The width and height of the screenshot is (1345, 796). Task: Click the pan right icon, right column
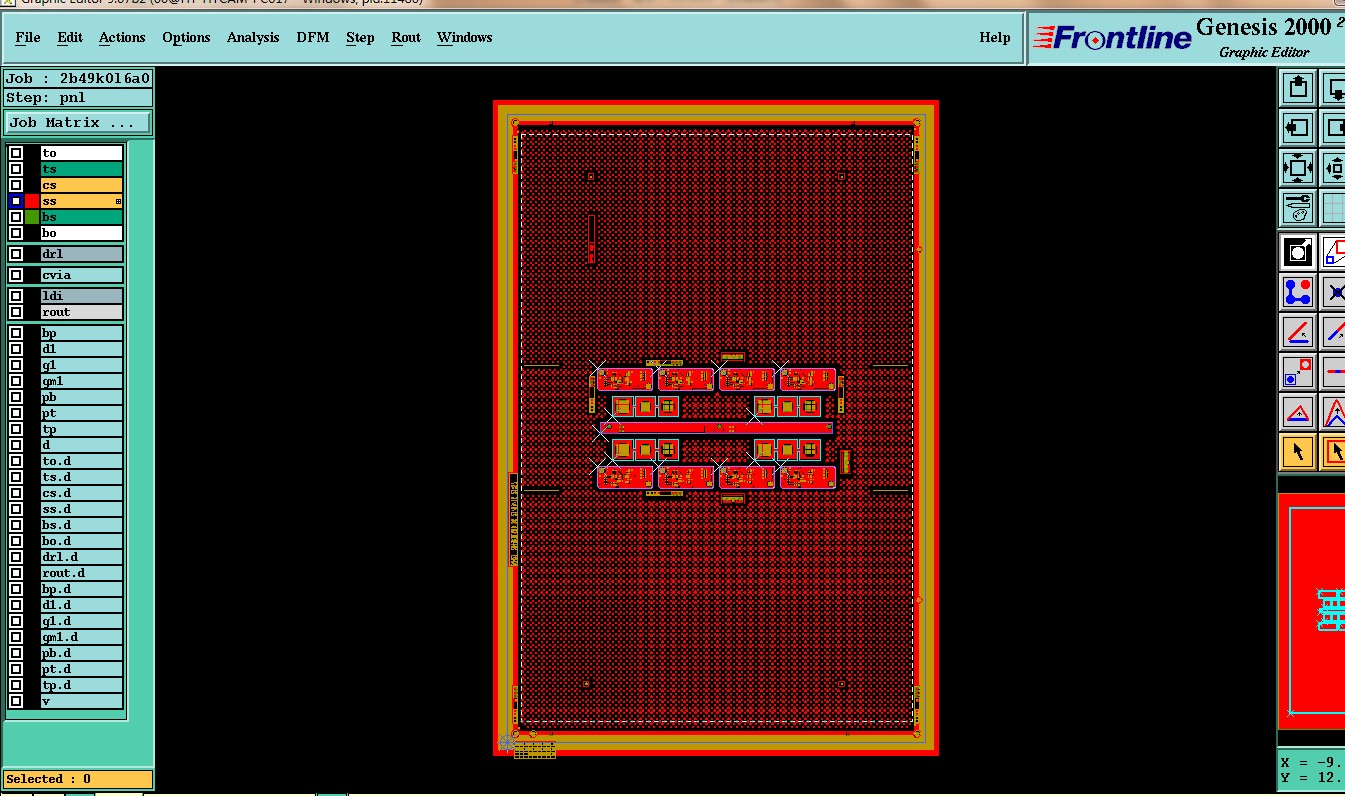(x=1333, y=128)
